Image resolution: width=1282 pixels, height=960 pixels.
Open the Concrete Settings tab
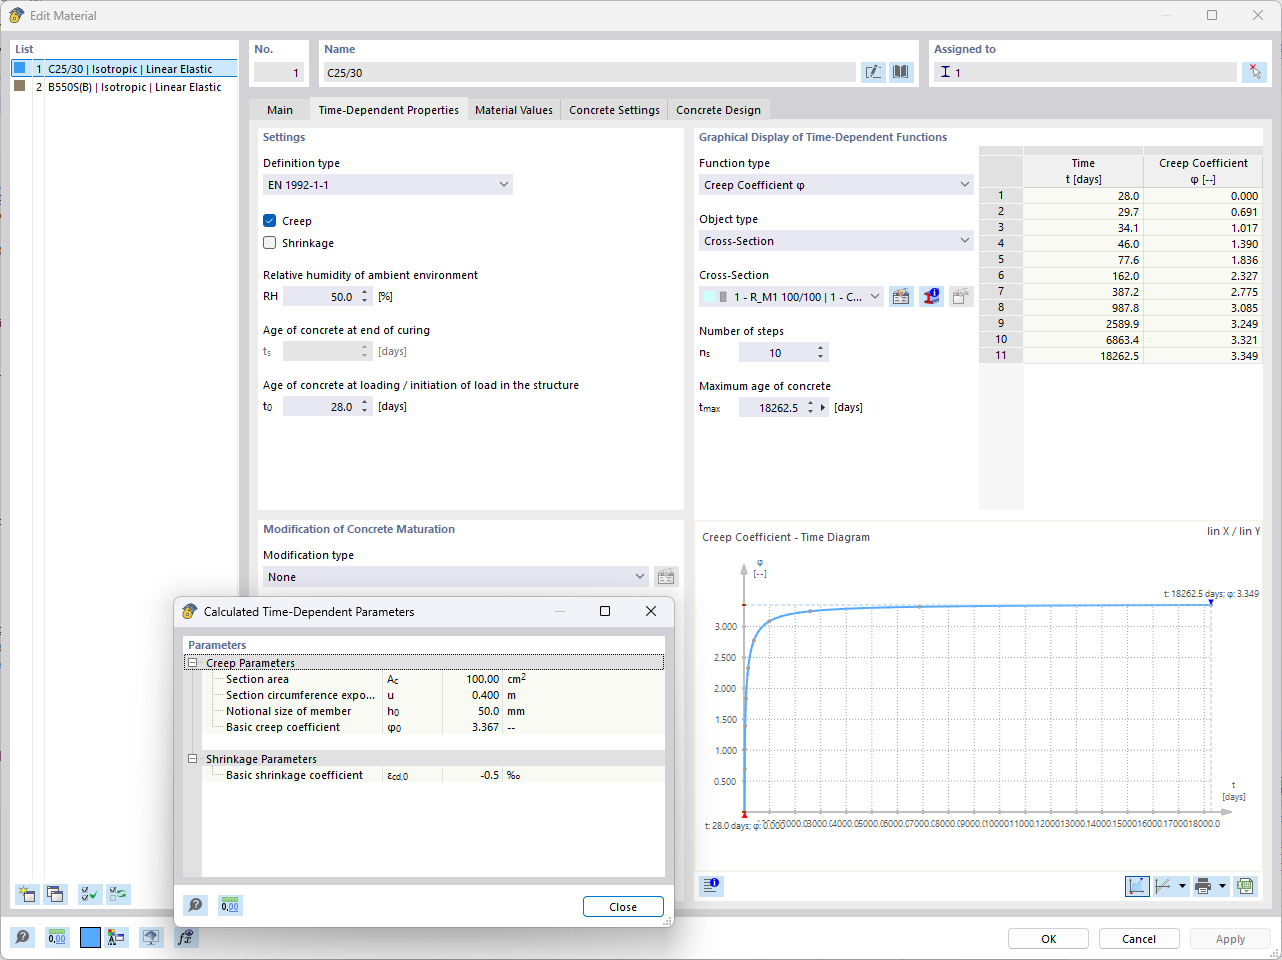[x=614, y=110]
